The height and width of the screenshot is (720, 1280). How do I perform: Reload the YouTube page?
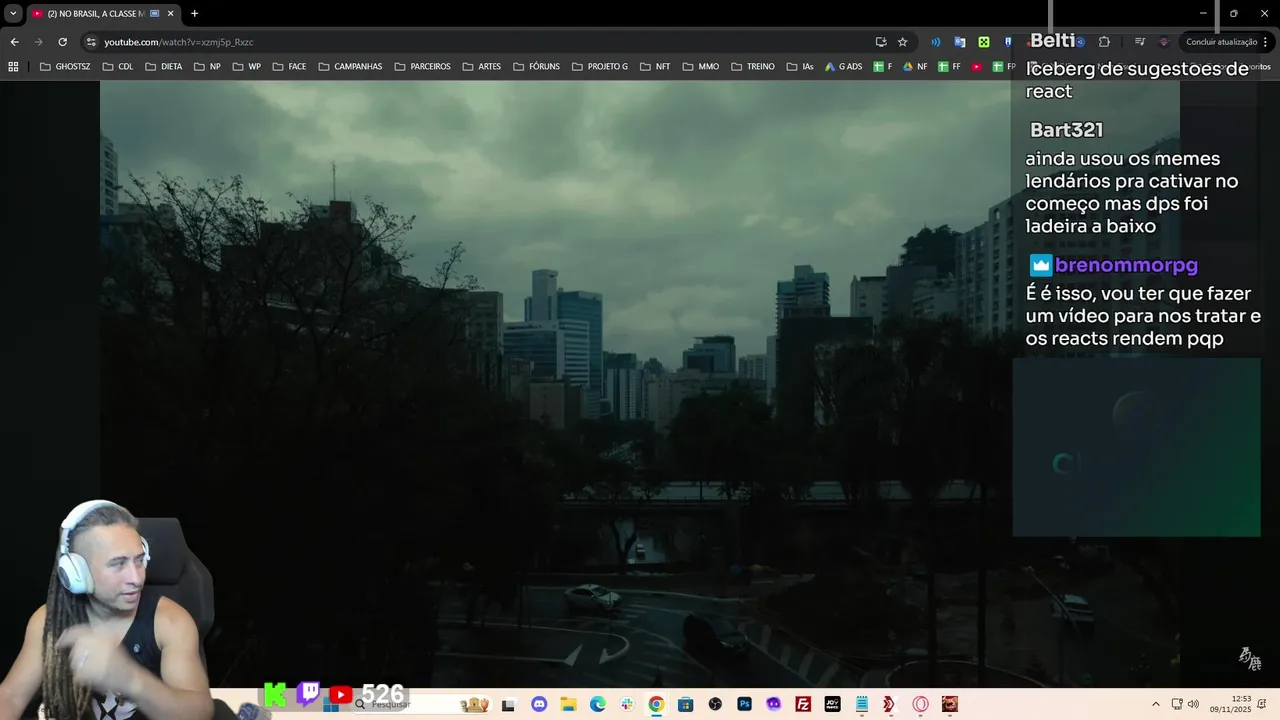(x=62, y=42)
